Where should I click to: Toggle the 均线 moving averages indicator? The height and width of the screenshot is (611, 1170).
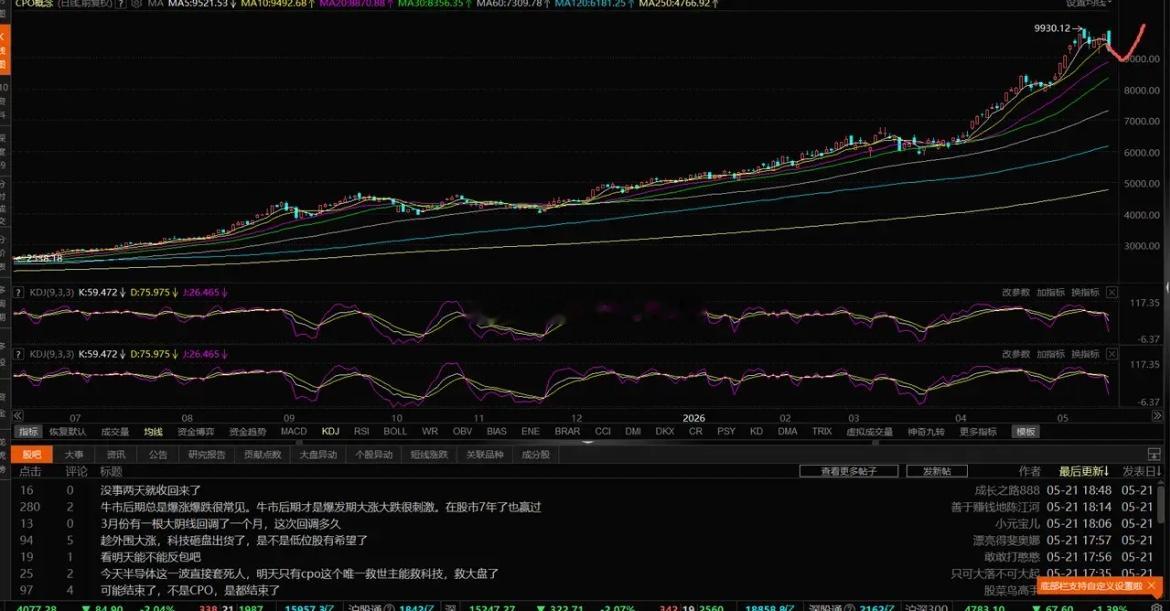pos(154,432)
